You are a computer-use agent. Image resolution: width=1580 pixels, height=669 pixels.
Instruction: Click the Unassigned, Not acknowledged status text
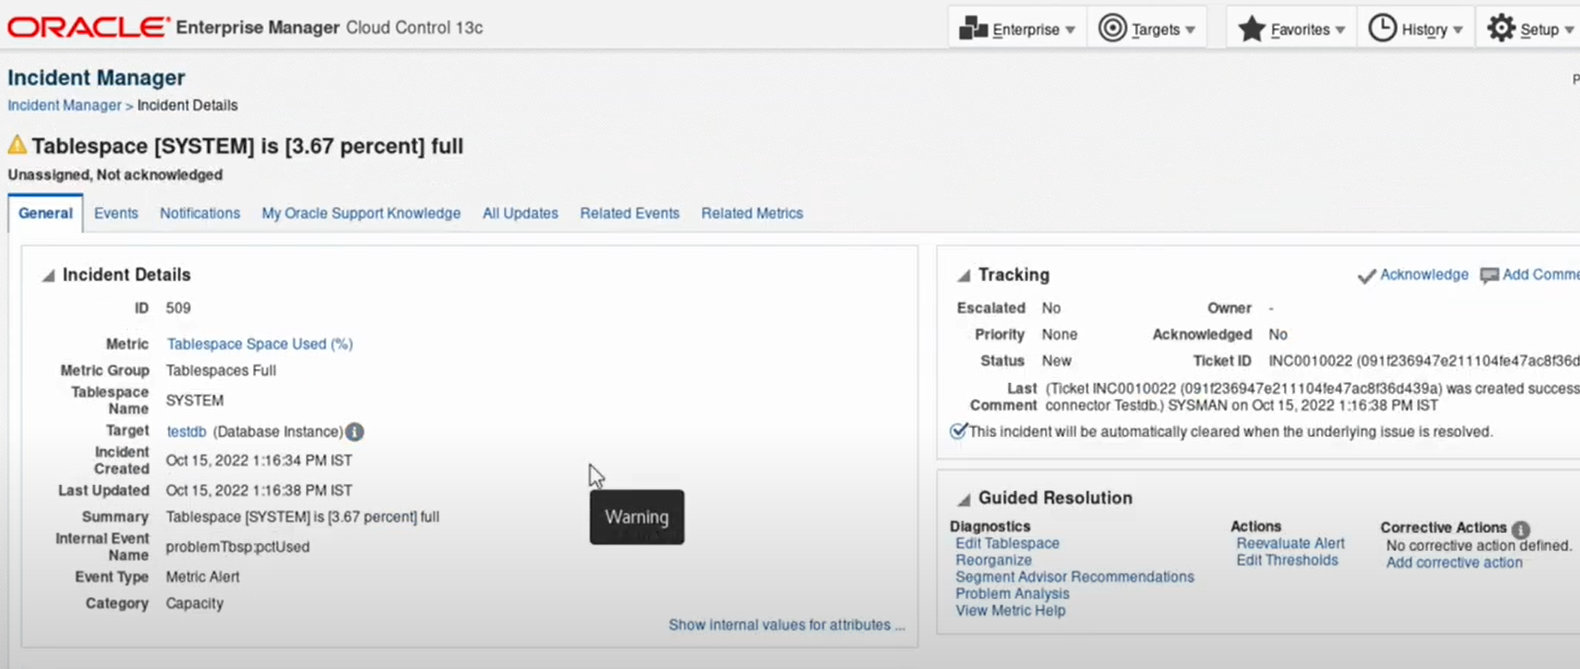115,175
